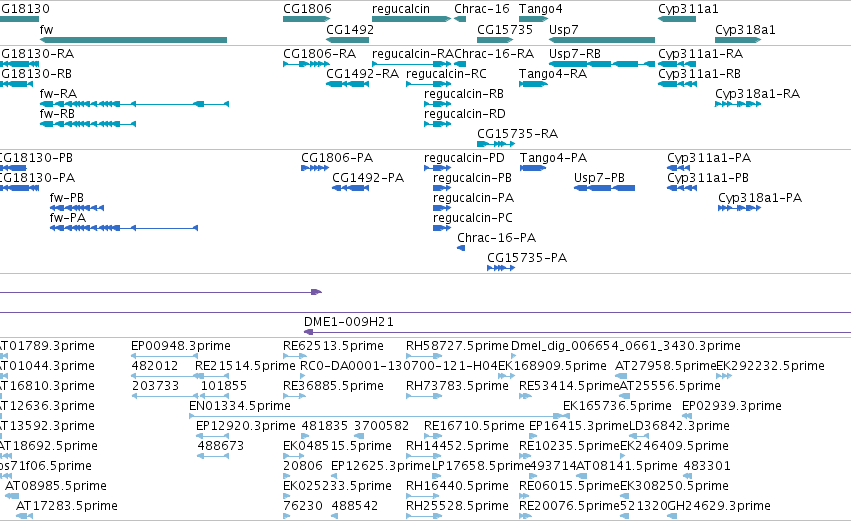Open EST label RE53414.5prime
The image size is (851, 521).
tap(569, 386)
